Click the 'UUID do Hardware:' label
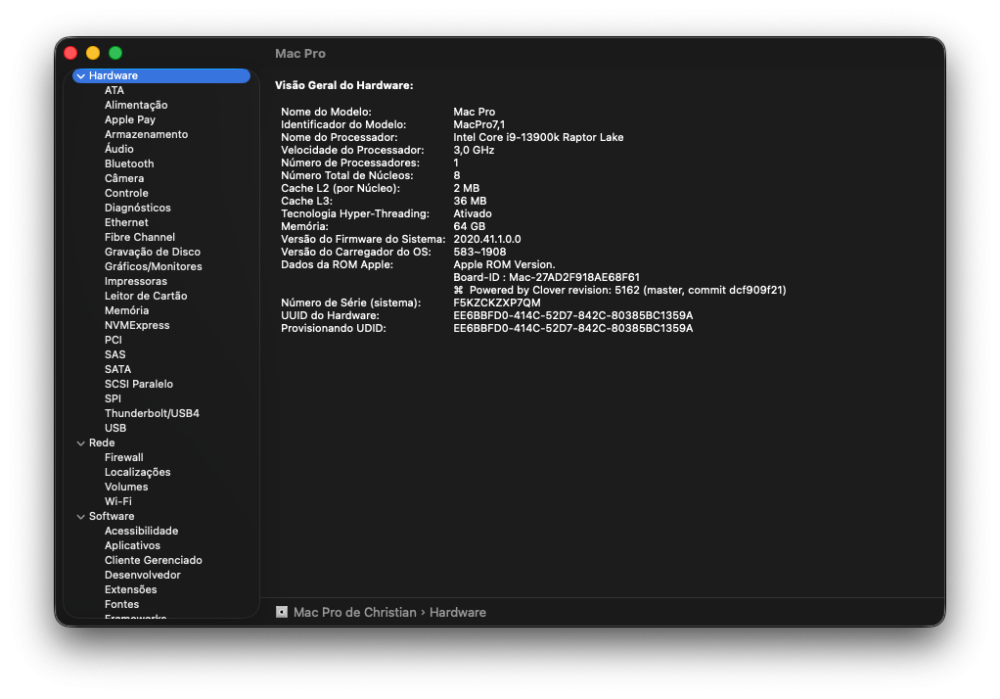 (x=330, y=315)
